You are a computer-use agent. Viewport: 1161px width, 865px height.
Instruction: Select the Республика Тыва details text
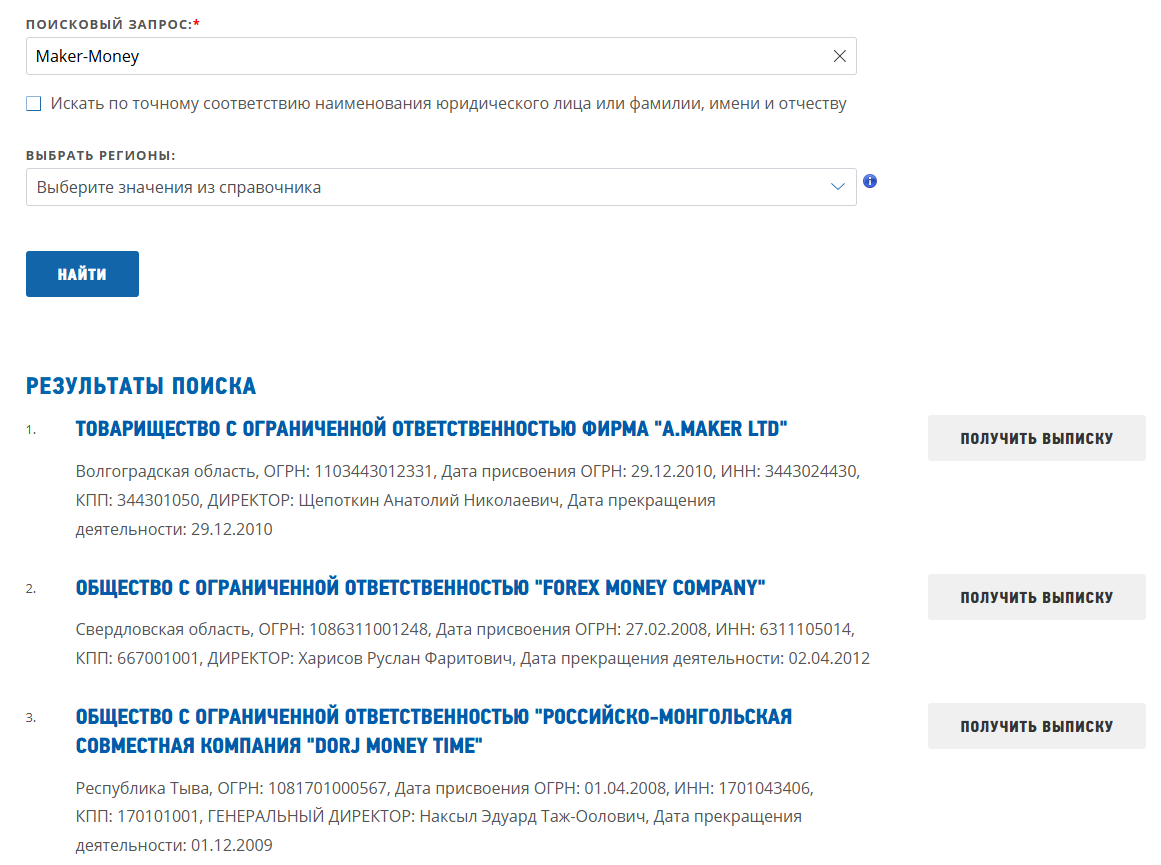444,816
